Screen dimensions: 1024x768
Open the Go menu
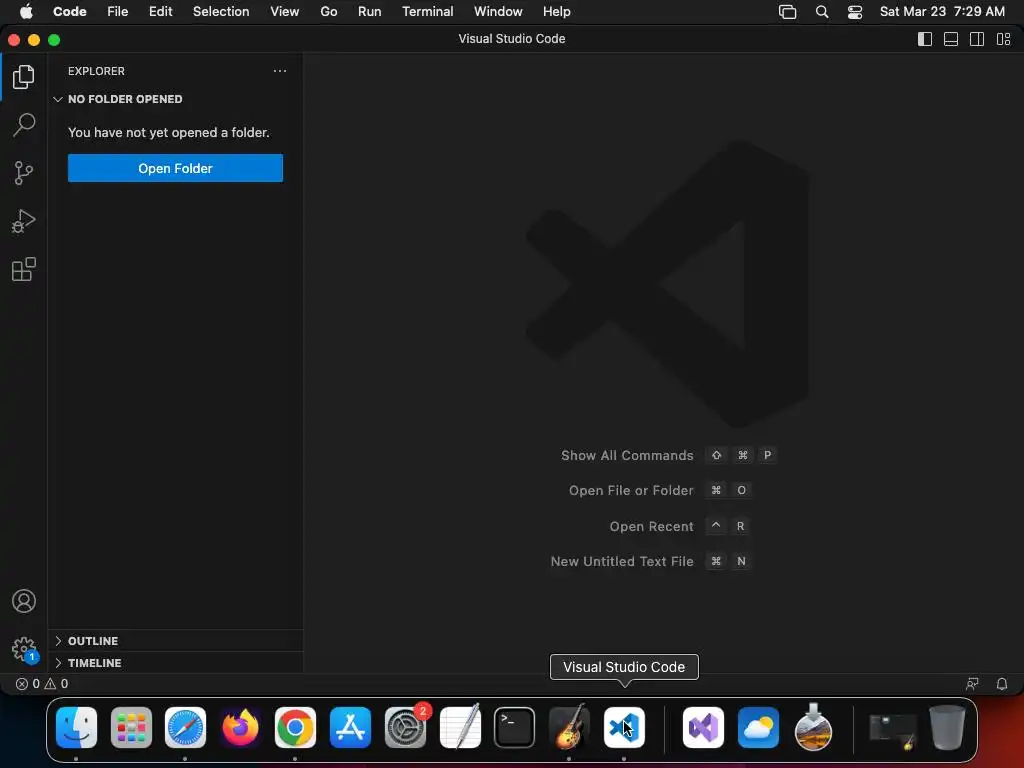point(328,12)
